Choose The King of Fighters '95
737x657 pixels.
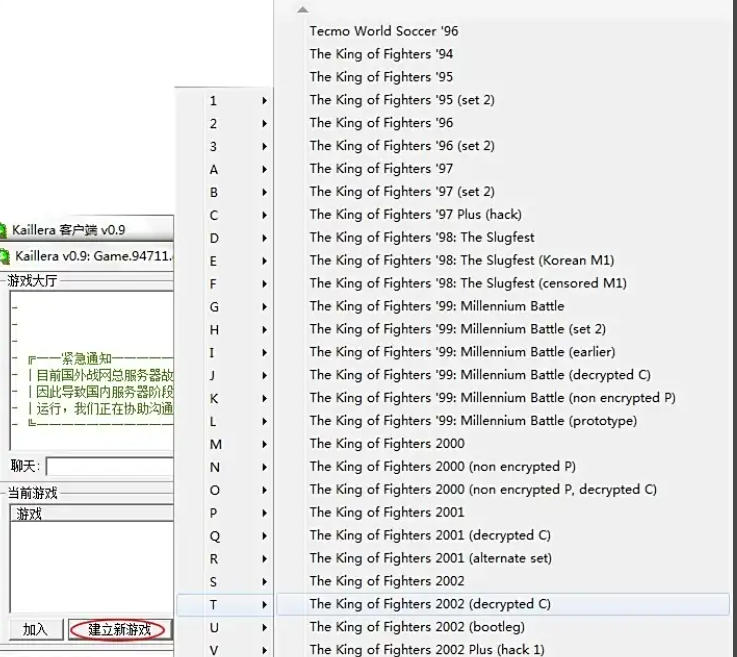pyautogui.click(x=503, y=77)
